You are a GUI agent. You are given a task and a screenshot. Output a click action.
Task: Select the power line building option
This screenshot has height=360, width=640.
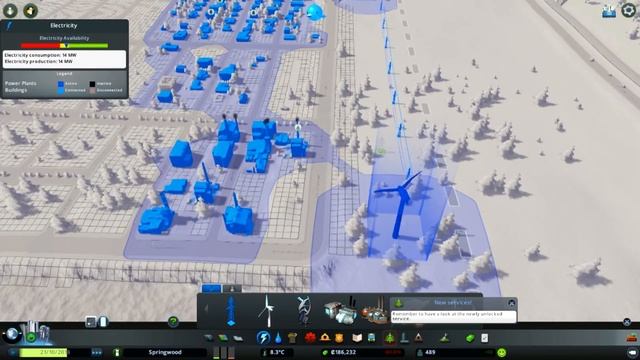231,311
